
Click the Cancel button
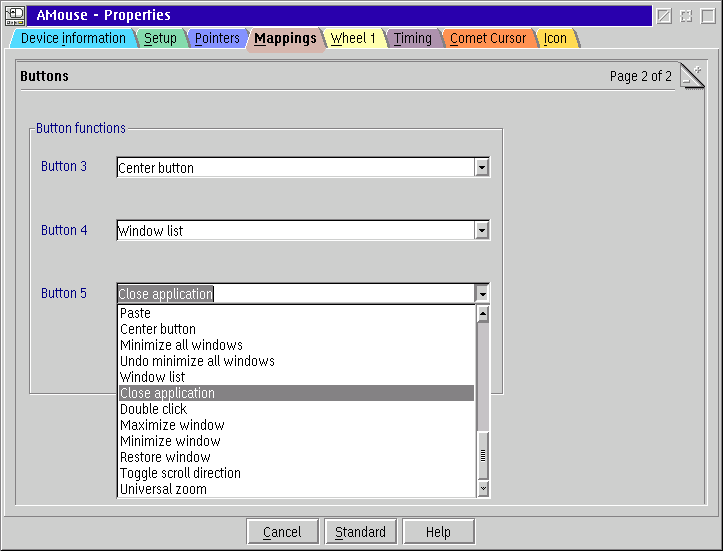tap(282, 532)
